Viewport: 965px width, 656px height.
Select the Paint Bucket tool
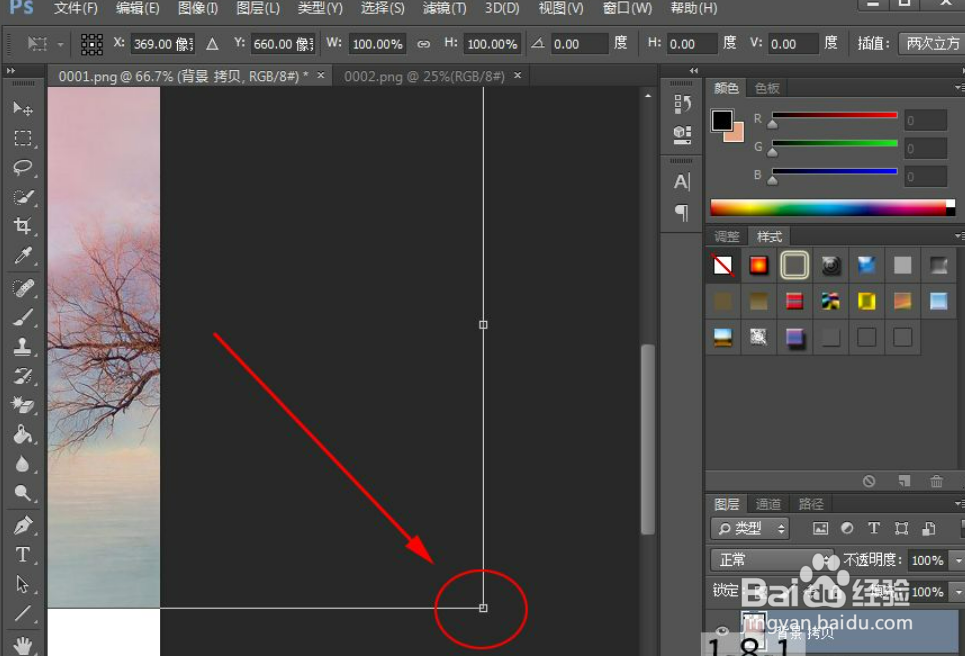click(23, 434)
